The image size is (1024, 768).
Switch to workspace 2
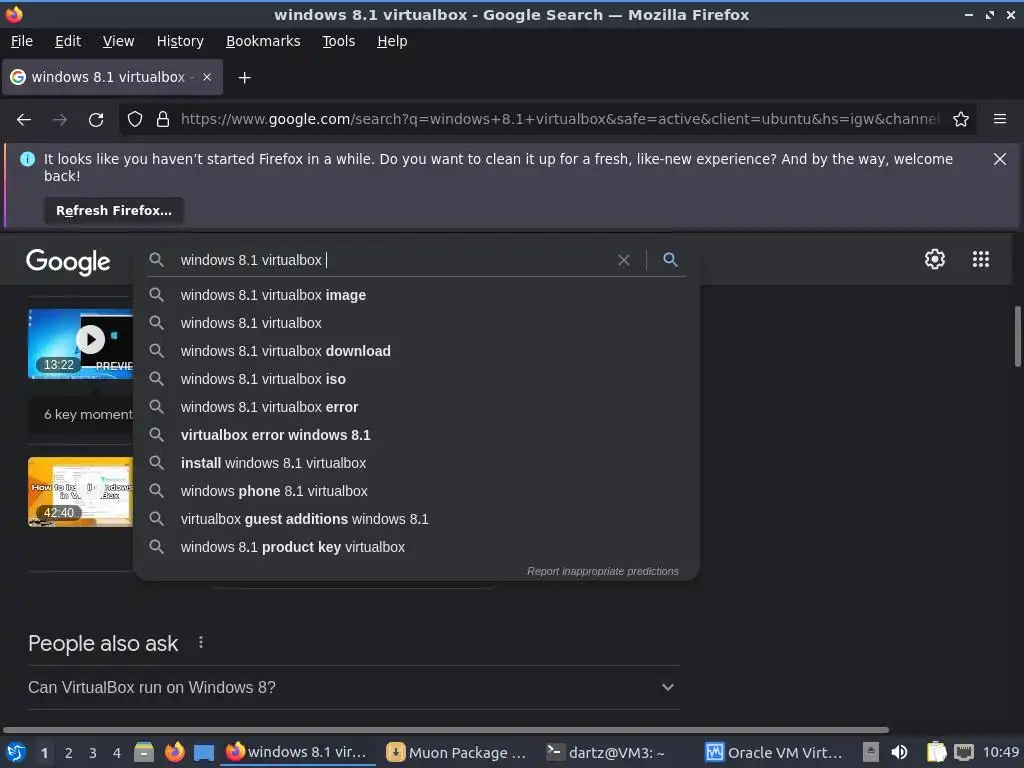click(69, 753)
